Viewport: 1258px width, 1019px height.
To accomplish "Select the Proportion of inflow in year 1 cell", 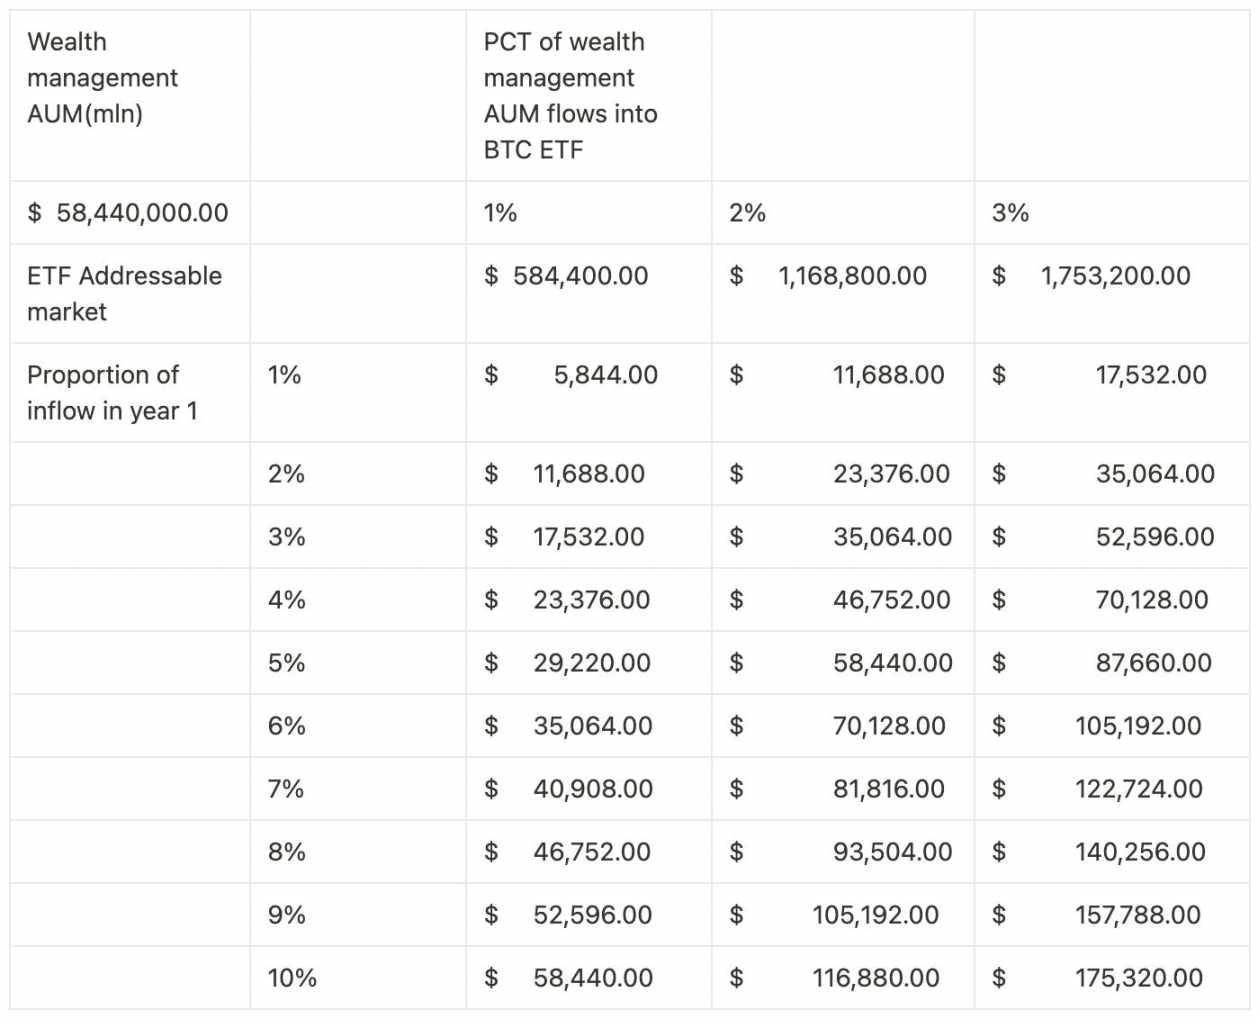I will (112, 392).
